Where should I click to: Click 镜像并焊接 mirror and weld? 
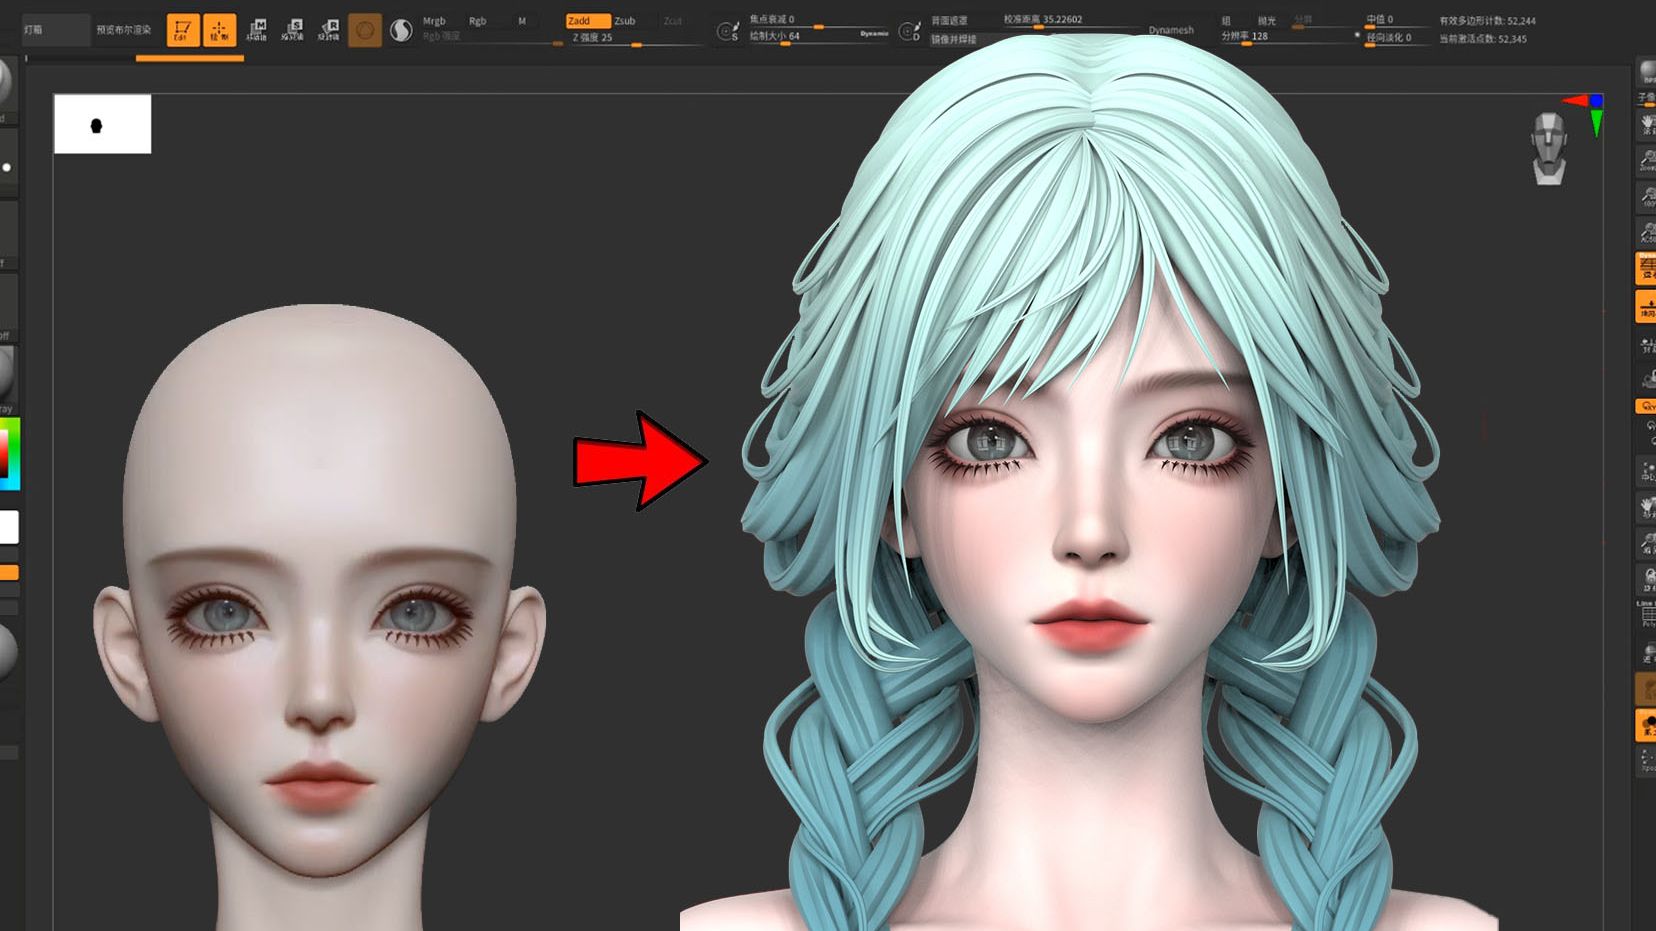point(953,40)
